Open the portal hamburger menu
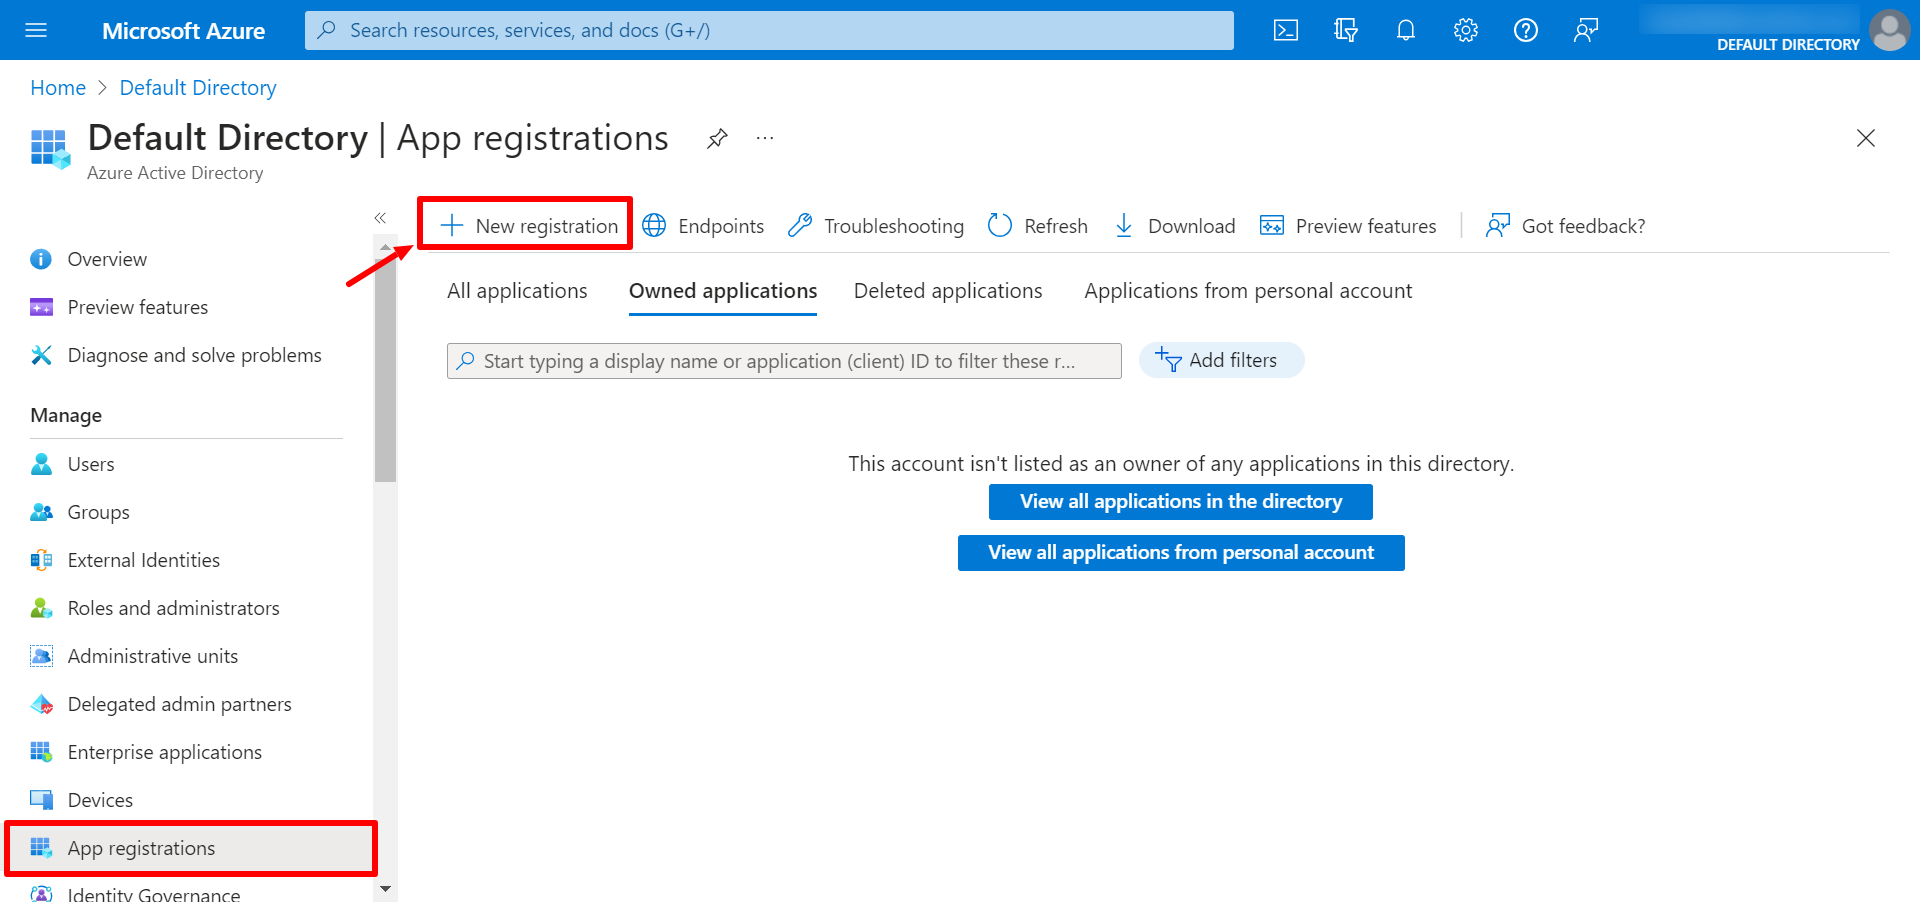Image resolution: width=1920 pixels, height=902 pixels. point(36,30)
